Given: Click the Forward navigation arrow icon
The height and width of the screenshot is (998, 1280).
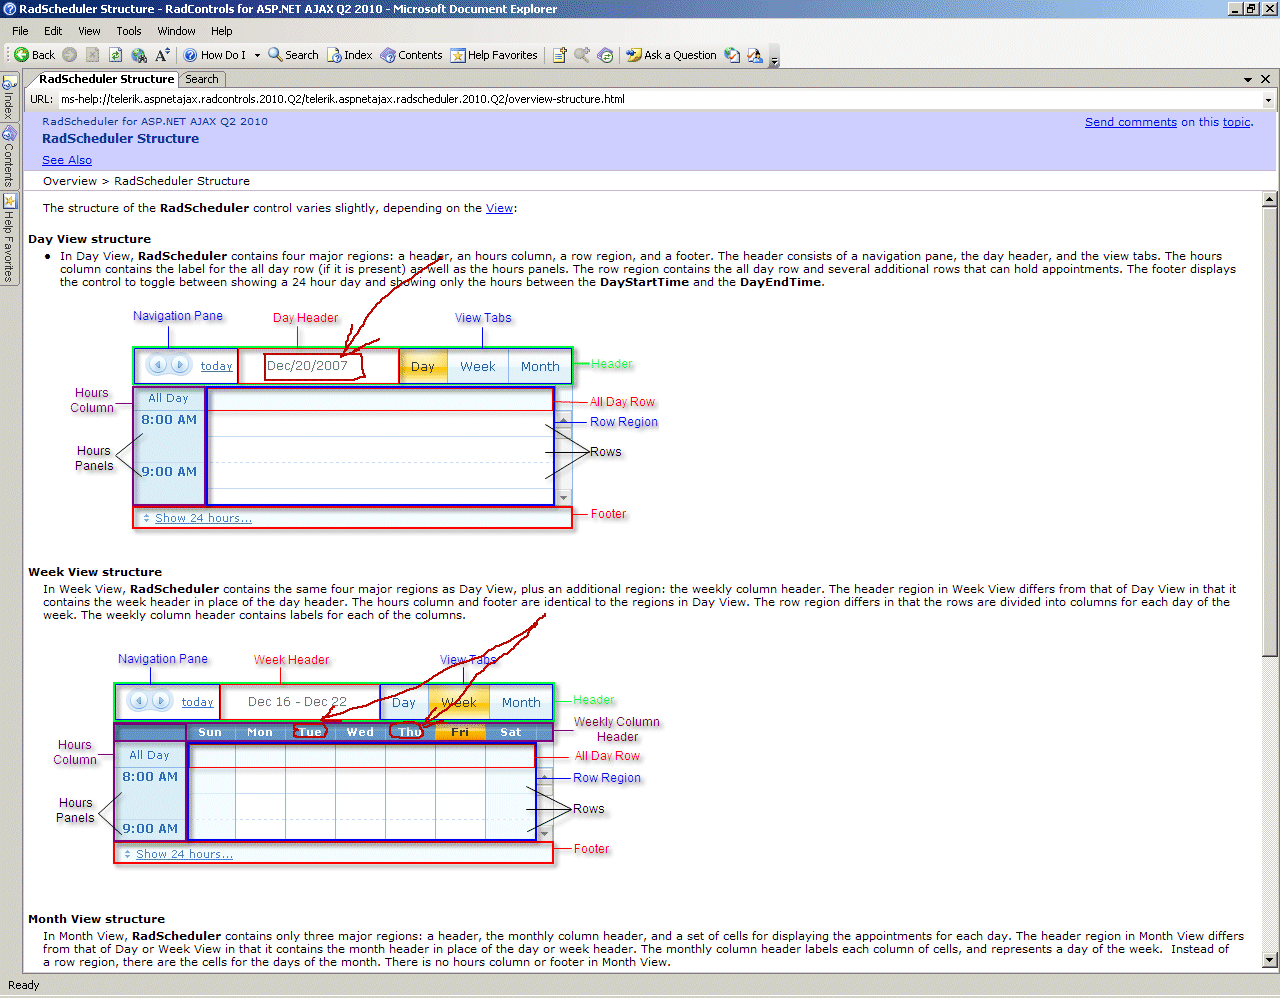Looking at the screenshot, I should (69, 55).
